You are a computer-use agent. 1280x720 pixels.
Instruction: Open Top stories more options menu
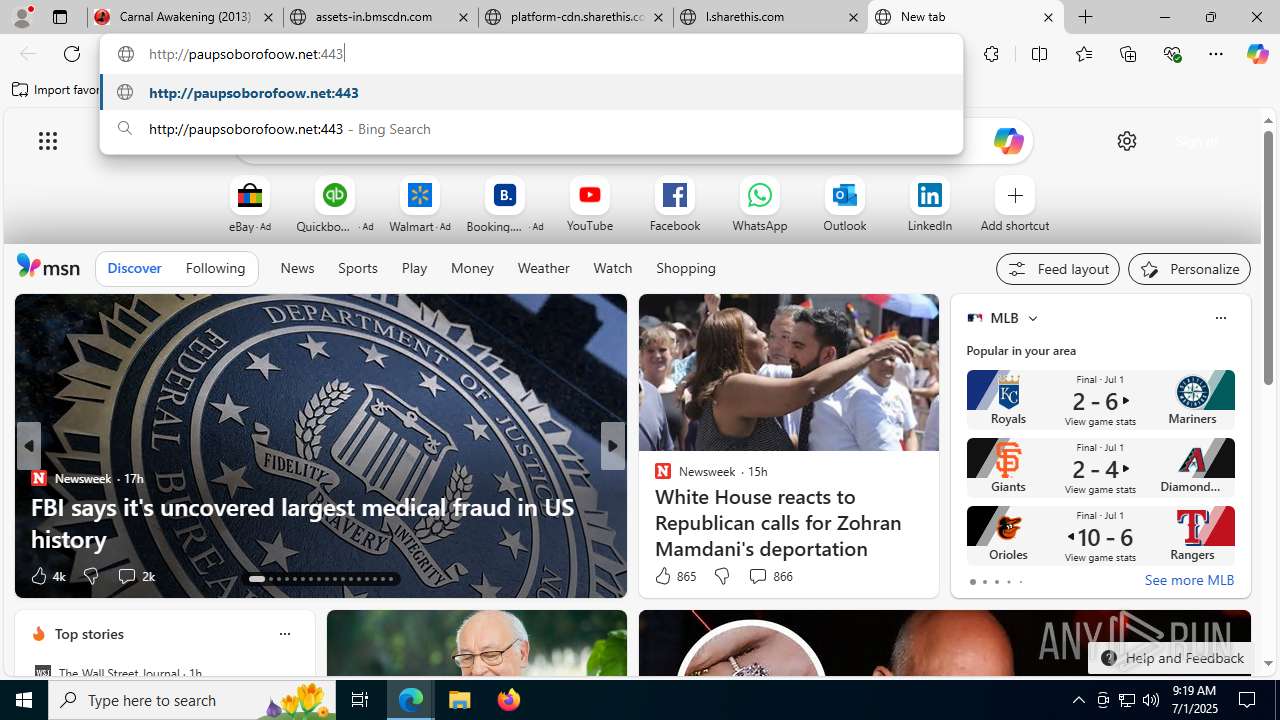click(x=284, y=634)
